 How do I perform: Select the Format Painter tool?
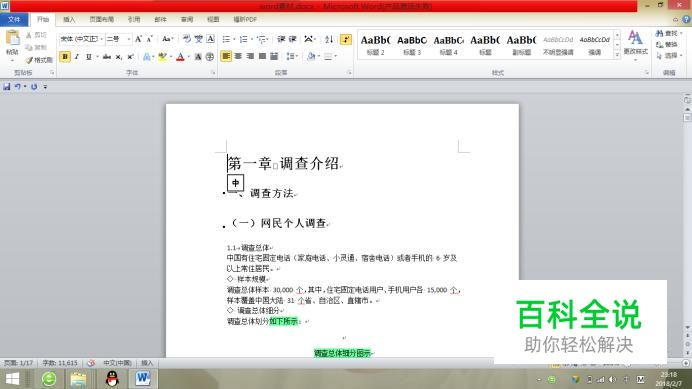[39, 60]
